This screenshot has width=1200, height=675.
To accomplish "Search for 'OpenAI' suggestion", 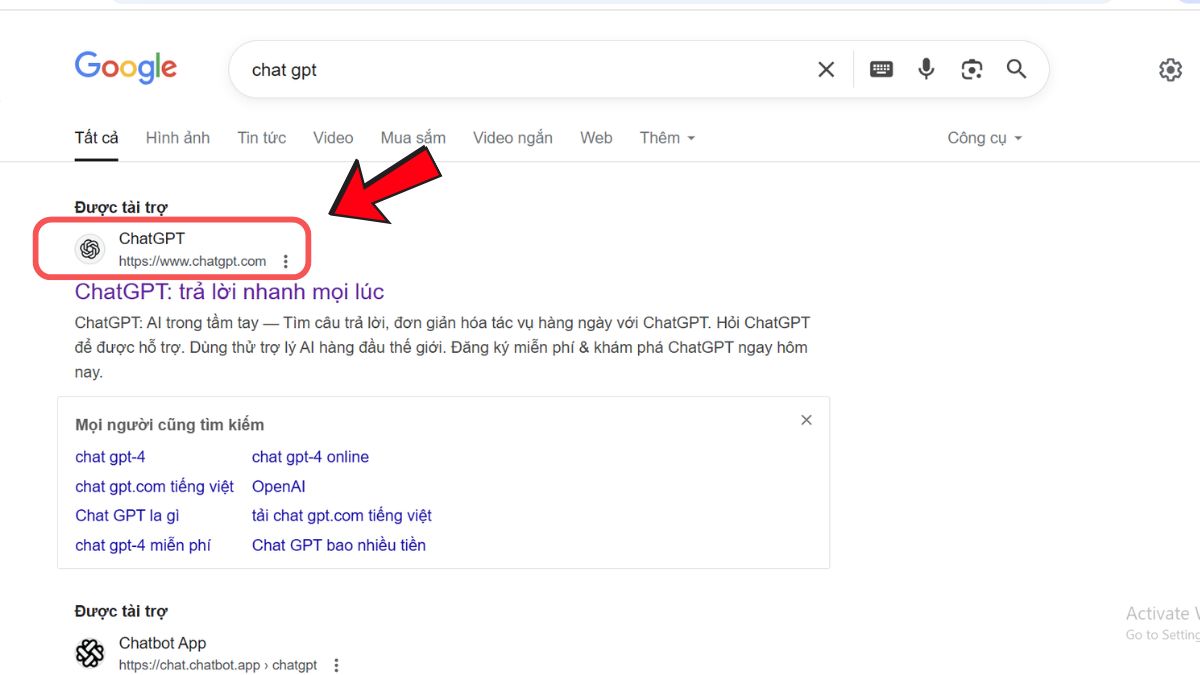I will 279,487.
